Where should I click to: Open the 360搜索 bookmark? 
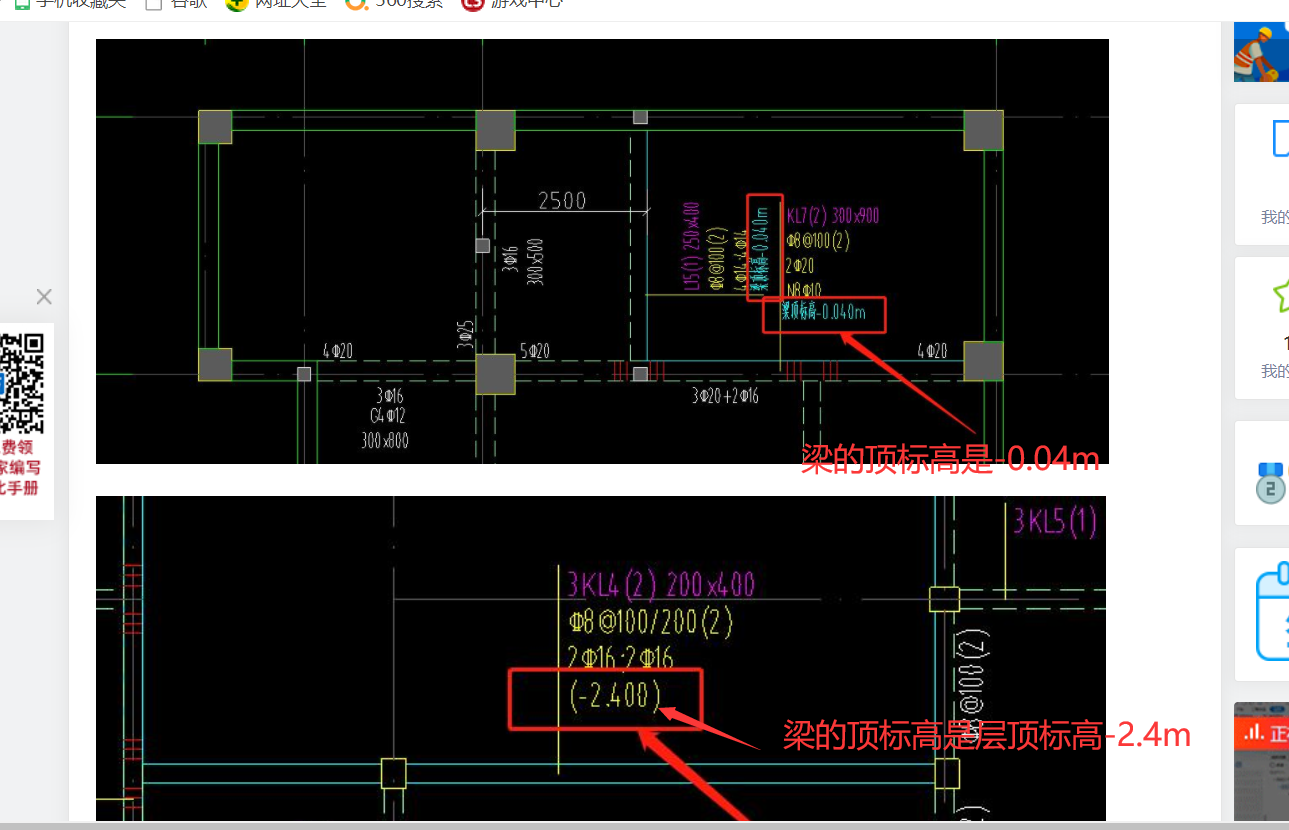point(396,3)
